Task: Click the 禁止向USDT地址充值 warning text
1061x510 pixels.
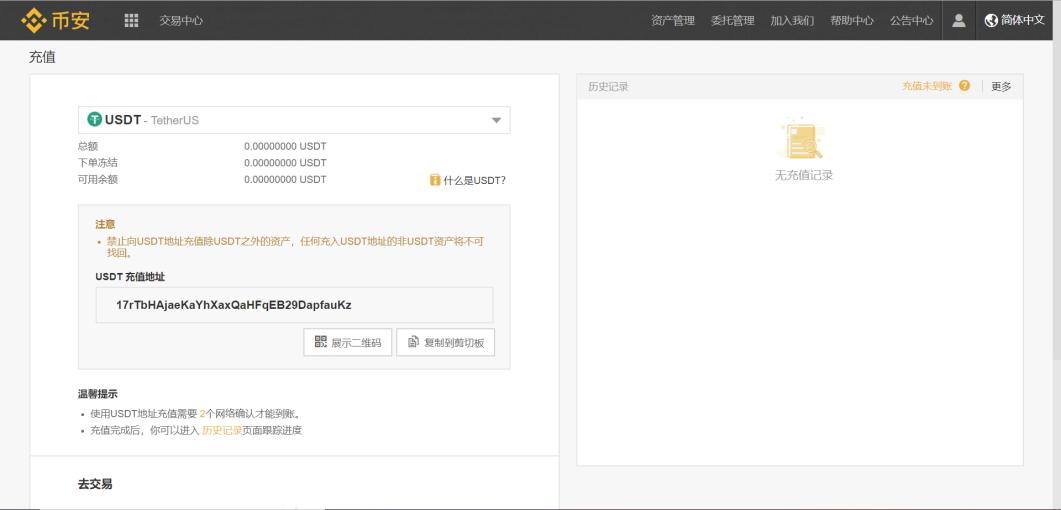Action: pyautogui.click(x=295, y=247)
